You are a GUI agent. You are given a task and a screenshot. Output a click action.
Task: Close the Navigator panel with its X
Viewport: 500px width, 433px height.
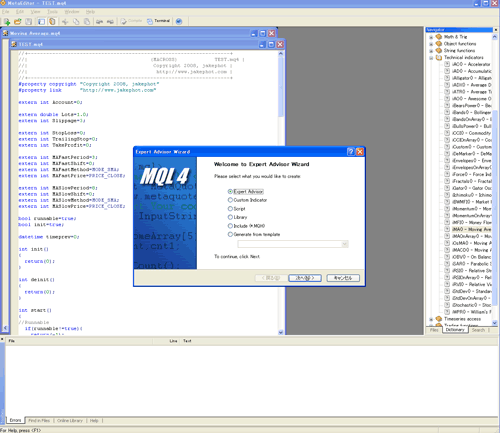(x=495, y=30)
